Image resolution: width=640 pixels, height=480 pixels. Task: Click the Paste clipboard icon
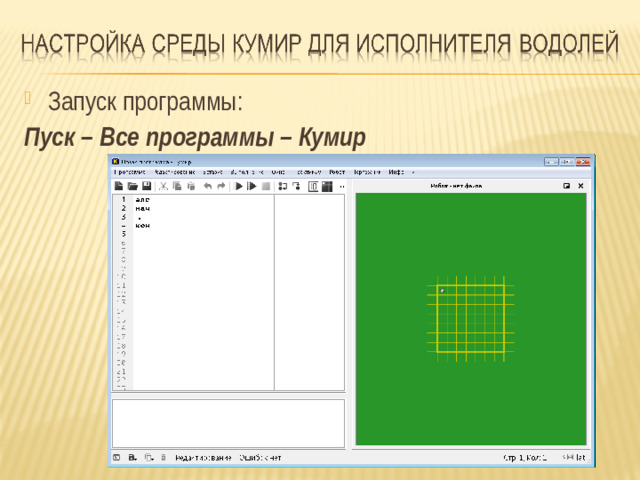[x=191, y=186]
